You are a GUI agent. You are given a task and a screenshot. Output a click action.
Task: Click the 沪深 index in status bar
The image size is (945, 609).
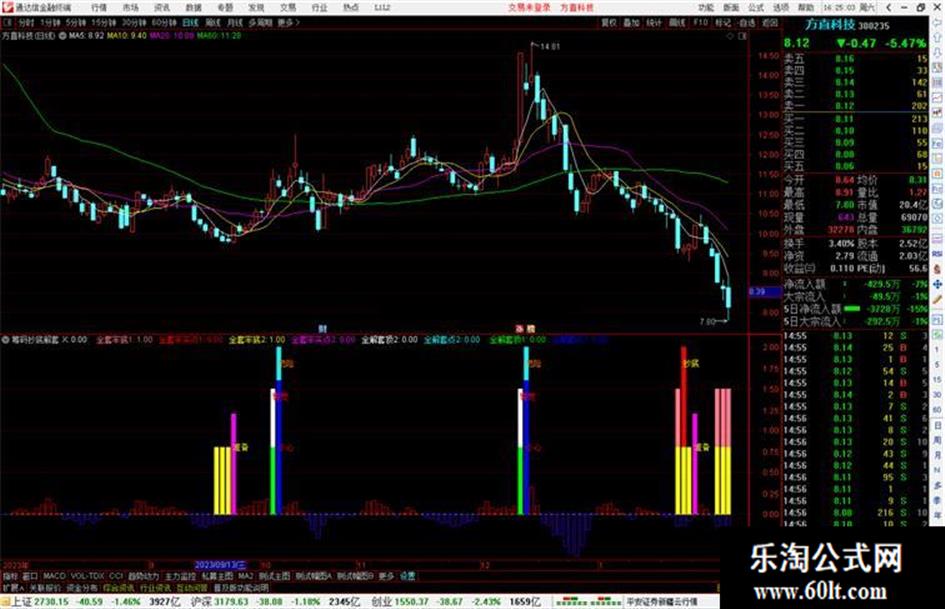point(201,602)
